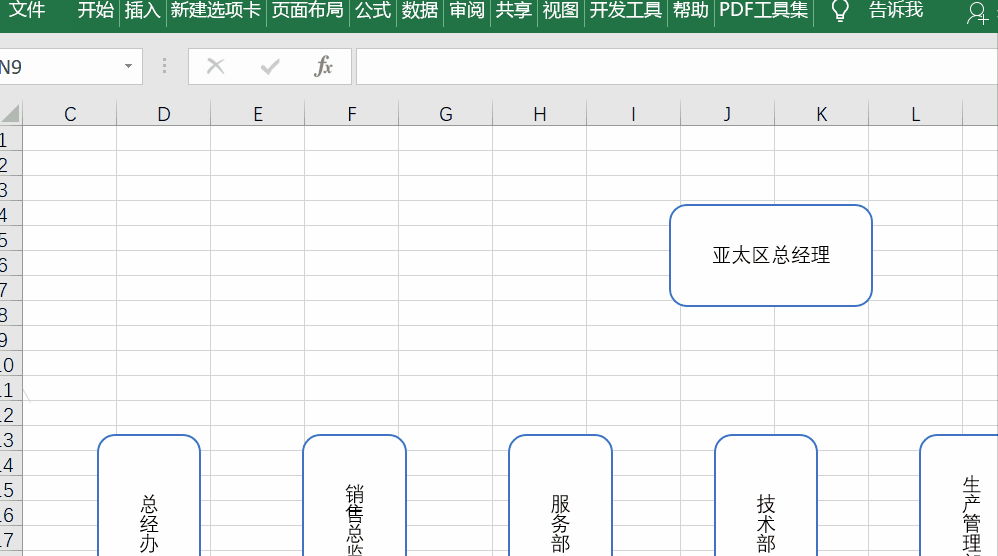998x556 pixels.
Task: Select the 审阅 tab
Action: pyautogui.click(x=467, y=10)
